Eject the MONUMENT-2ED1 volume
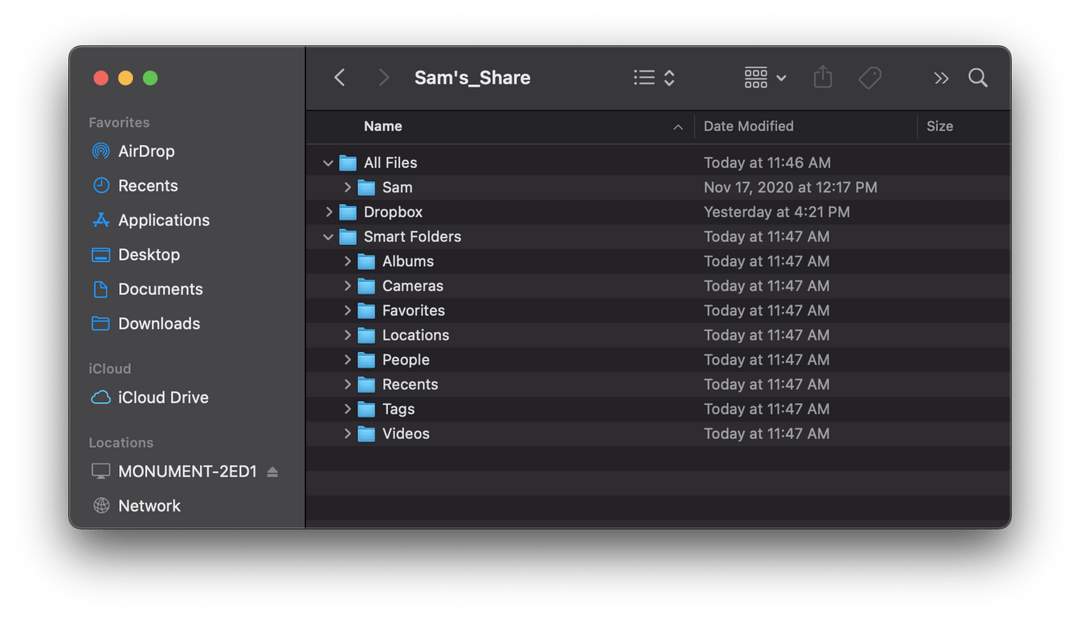The image size is (1080, 619). click(x=273, y=472)
